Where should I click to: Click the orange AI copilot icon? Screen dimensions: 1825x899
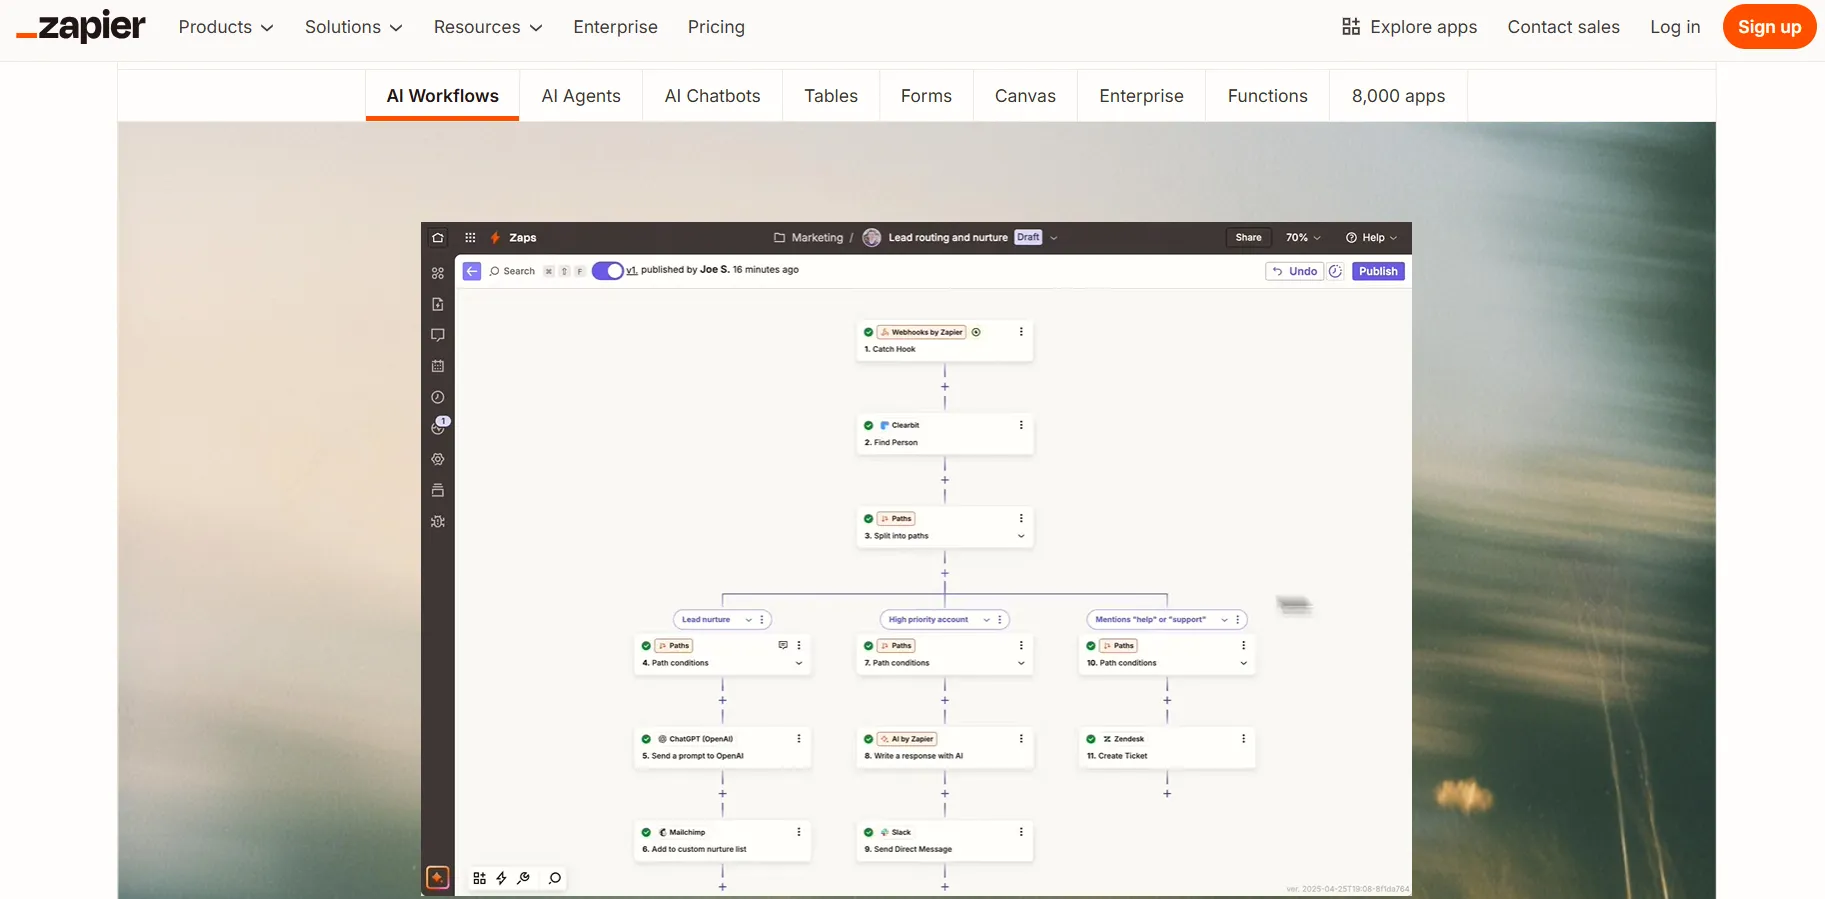click(x=437, y=877)
